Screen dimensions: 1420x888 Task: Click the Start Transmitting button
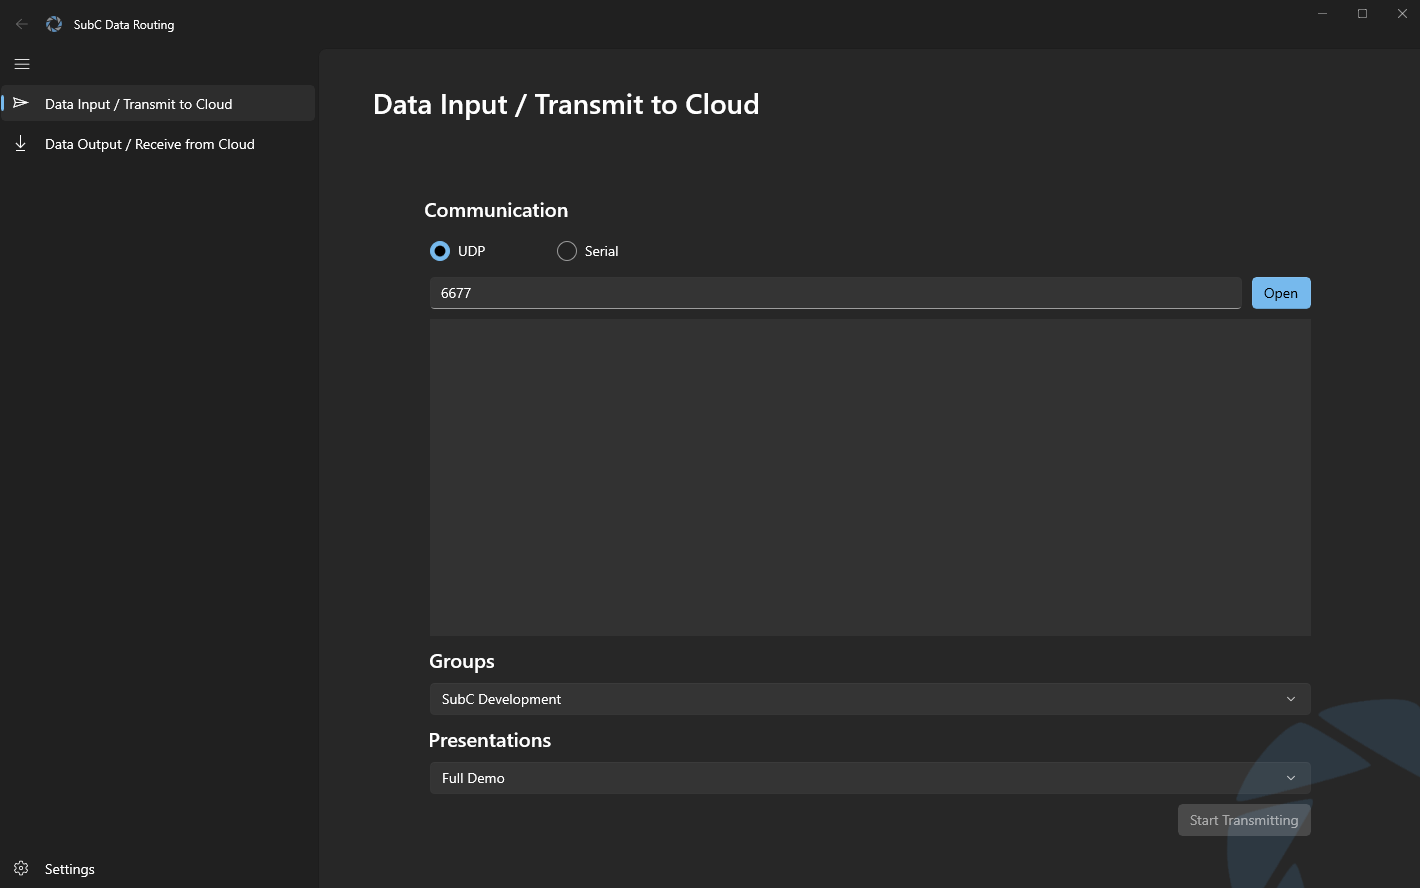[1243, 820]
